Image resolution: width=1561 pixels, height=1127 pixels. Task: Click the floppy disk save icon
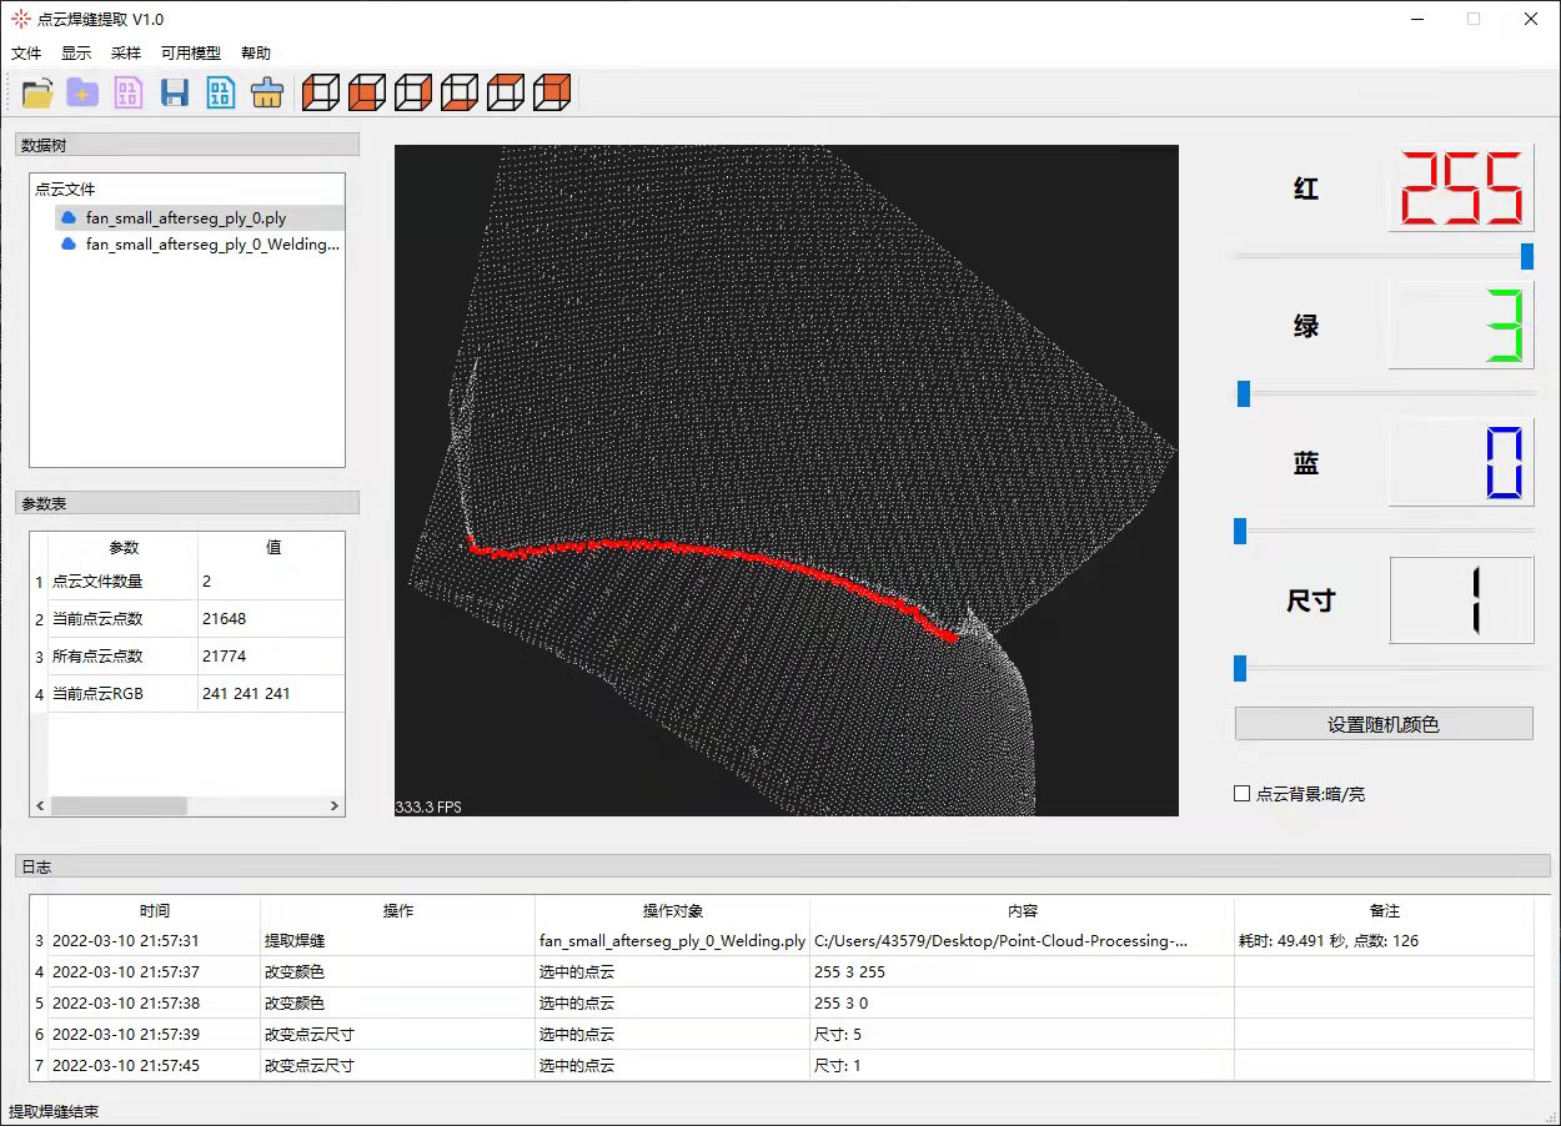[174, 93]
